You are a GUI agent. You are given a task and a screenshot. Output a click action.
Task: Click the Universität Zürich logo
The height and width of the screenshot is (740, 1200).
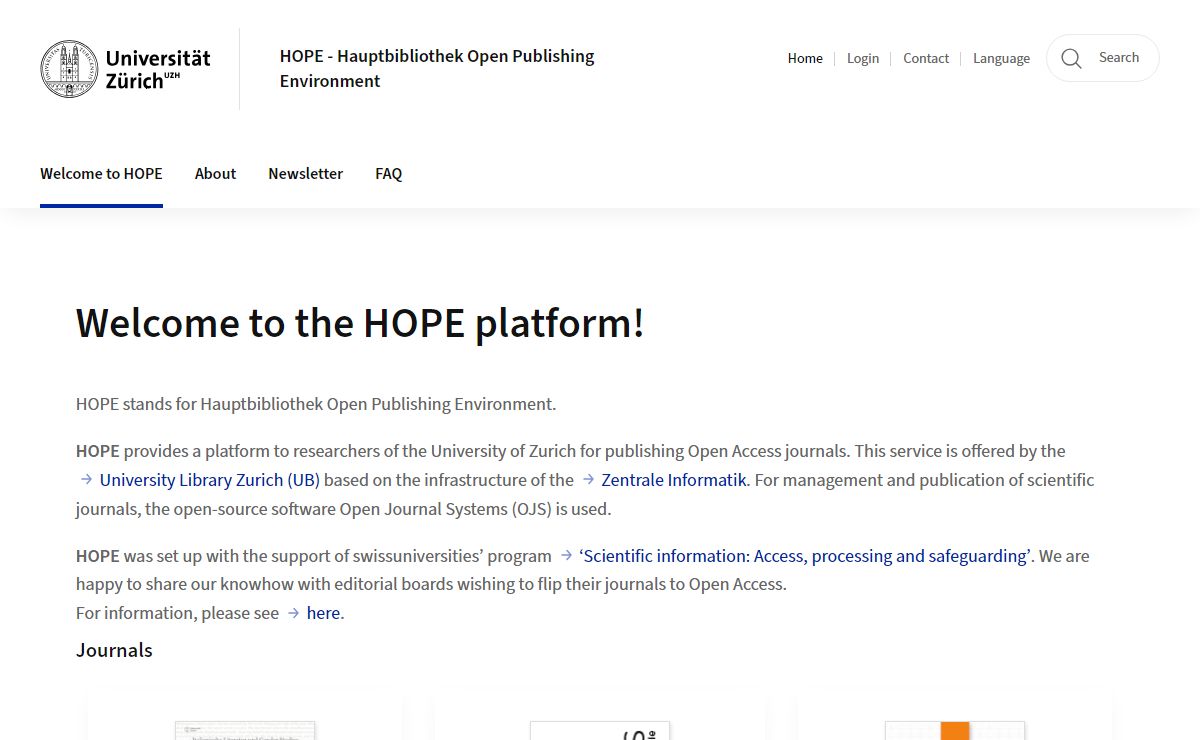[126, 69]
